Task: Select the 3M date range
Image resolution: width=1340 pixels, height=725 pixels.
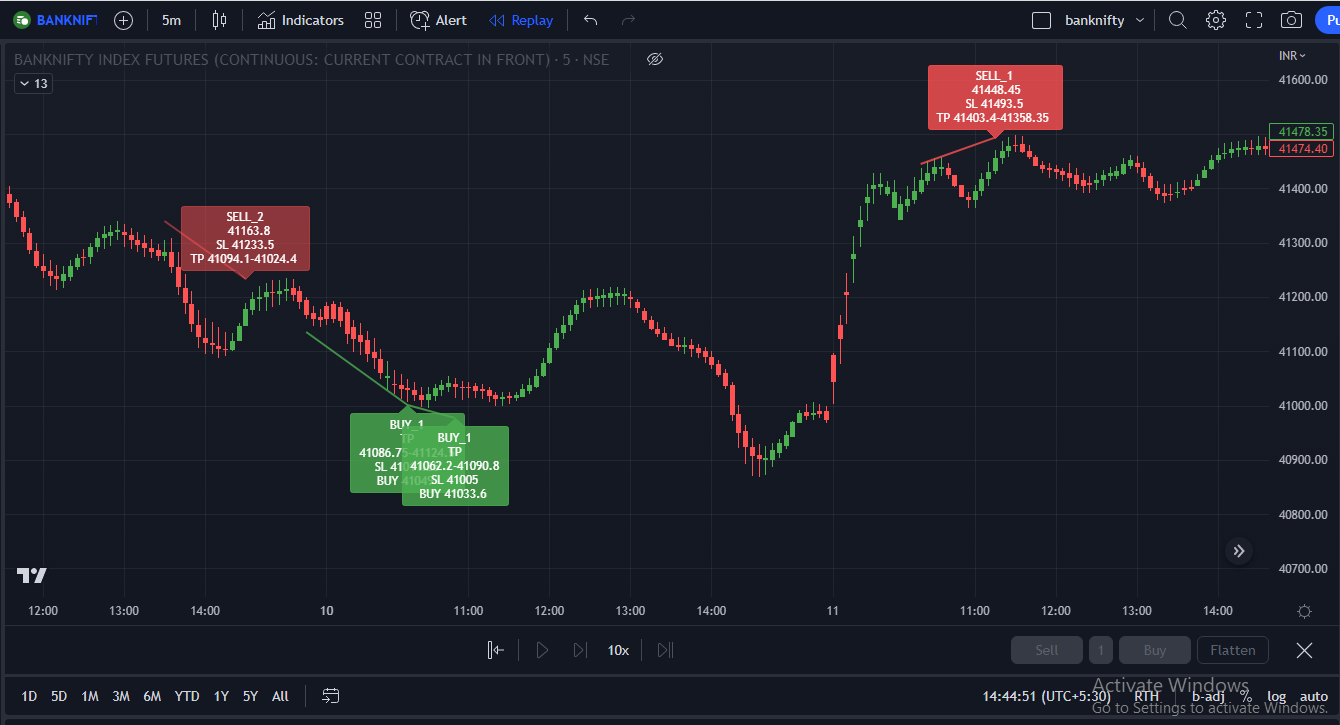Action: point(121,696)
